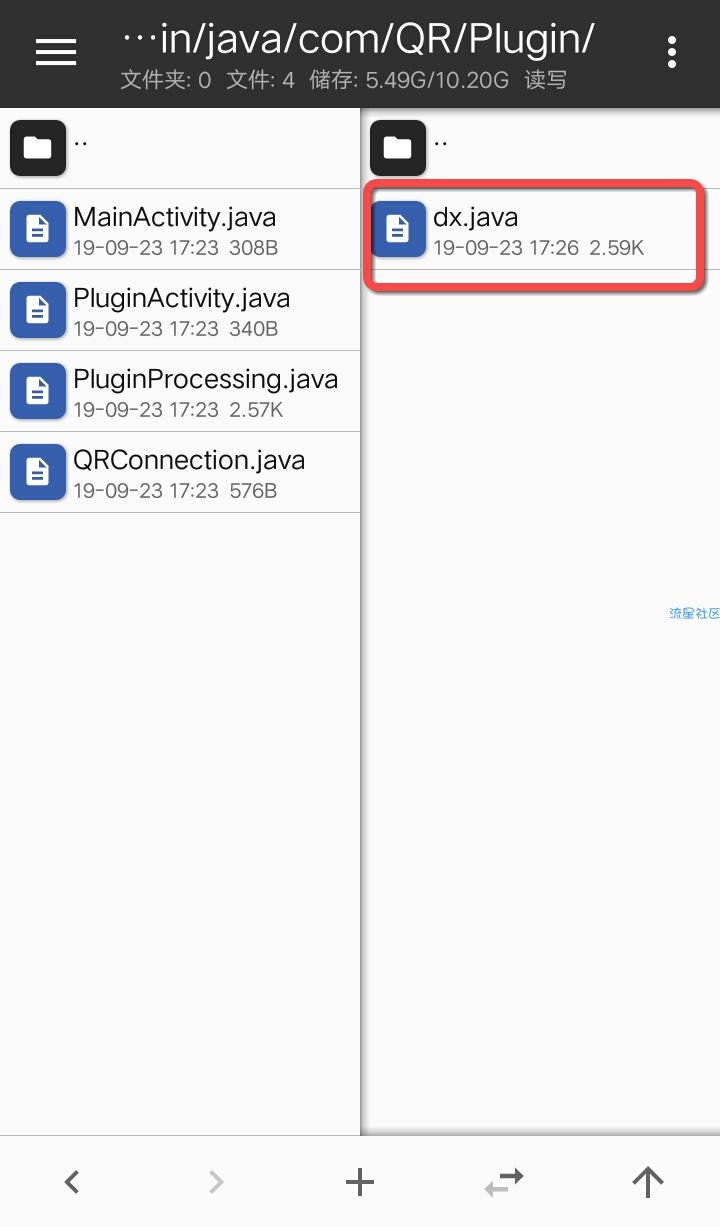
Task: Tap the plus icon to create new
Action: click(x=360, y=1182)
